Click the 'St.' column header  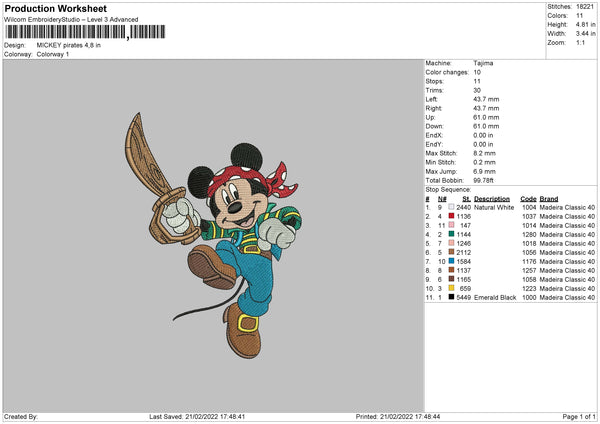(466, 199)
